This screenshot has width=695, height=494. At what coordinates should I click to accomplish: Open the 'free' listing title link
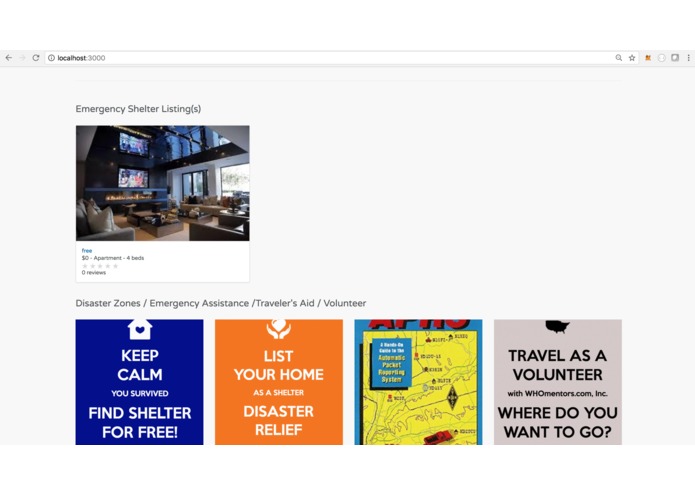pyautogui.click(x=87, y=251)
